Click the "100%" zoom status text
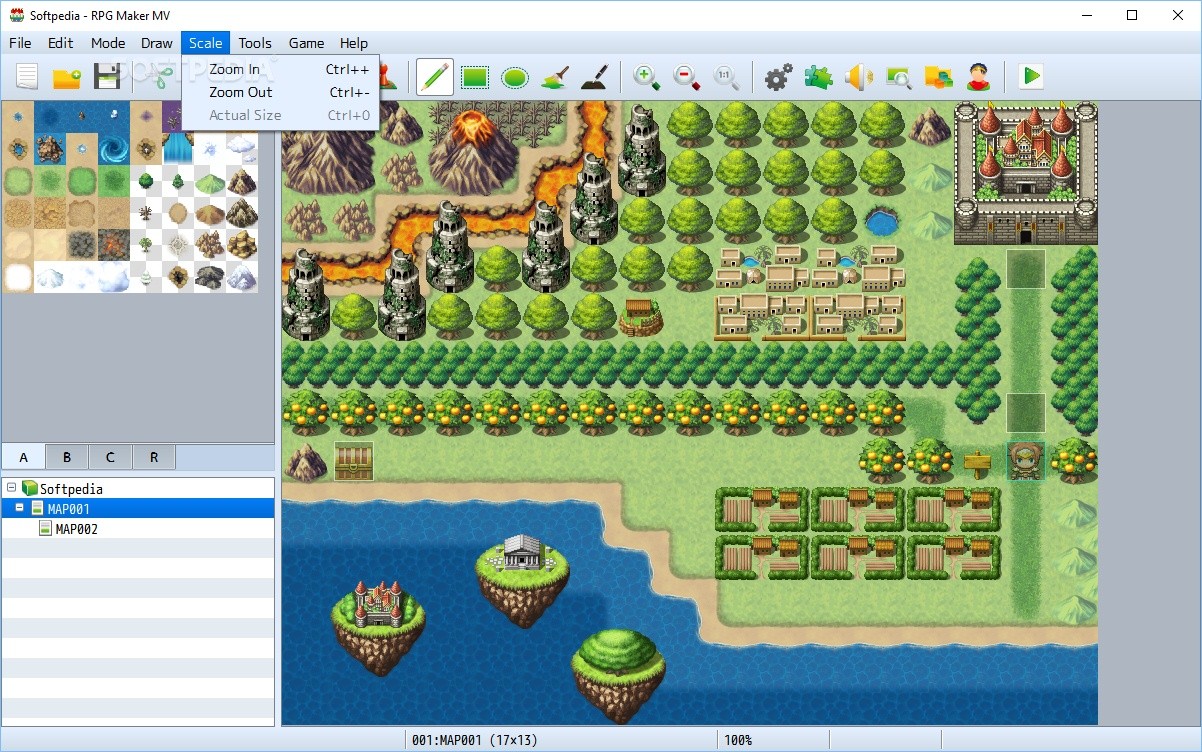1202x752 pixels. [x=738, y=740]
